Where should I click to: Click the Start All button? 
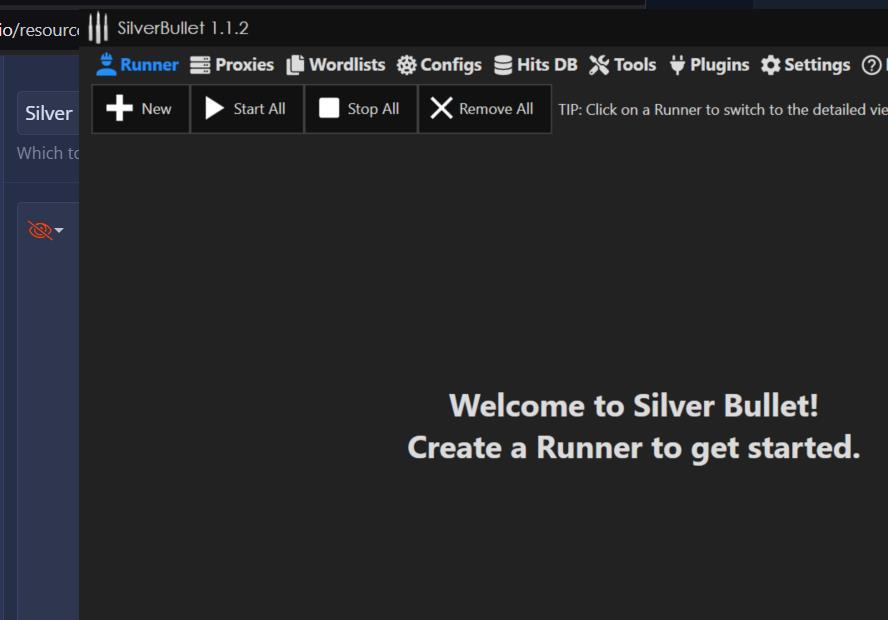[x=246, y=109]
